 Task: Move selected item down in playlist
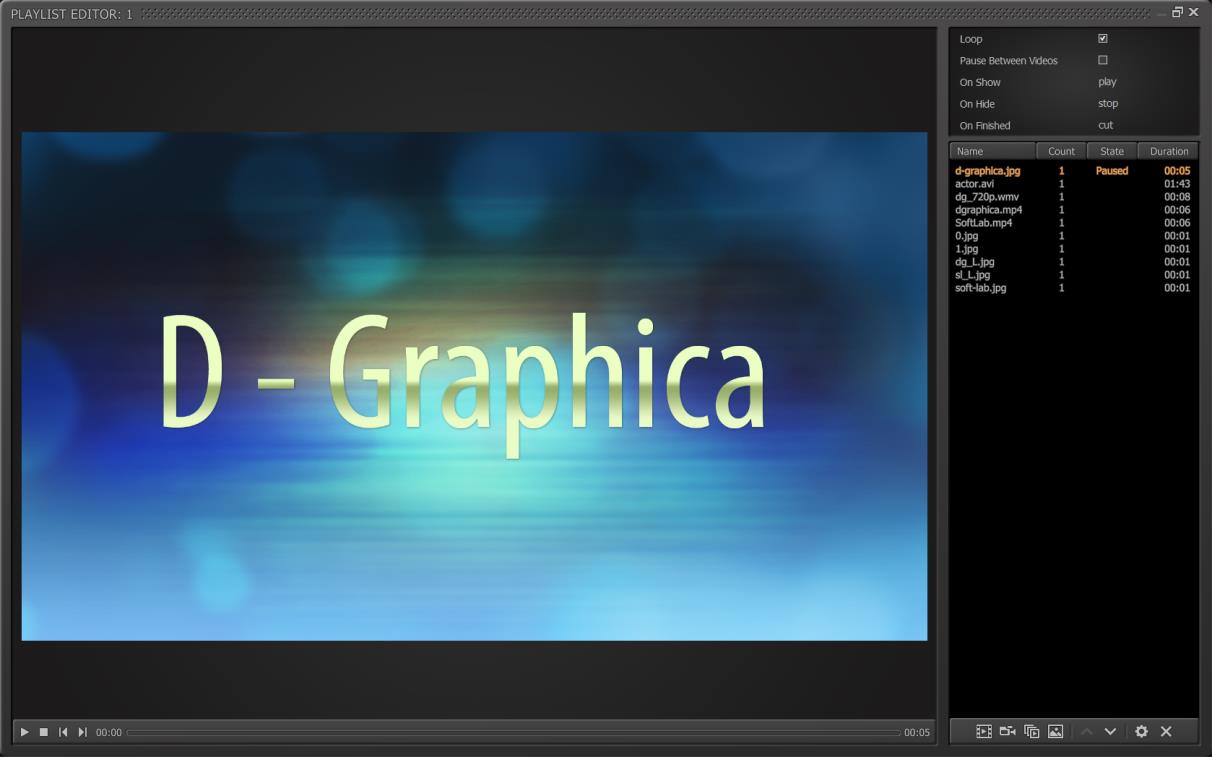coord(1110,732)
